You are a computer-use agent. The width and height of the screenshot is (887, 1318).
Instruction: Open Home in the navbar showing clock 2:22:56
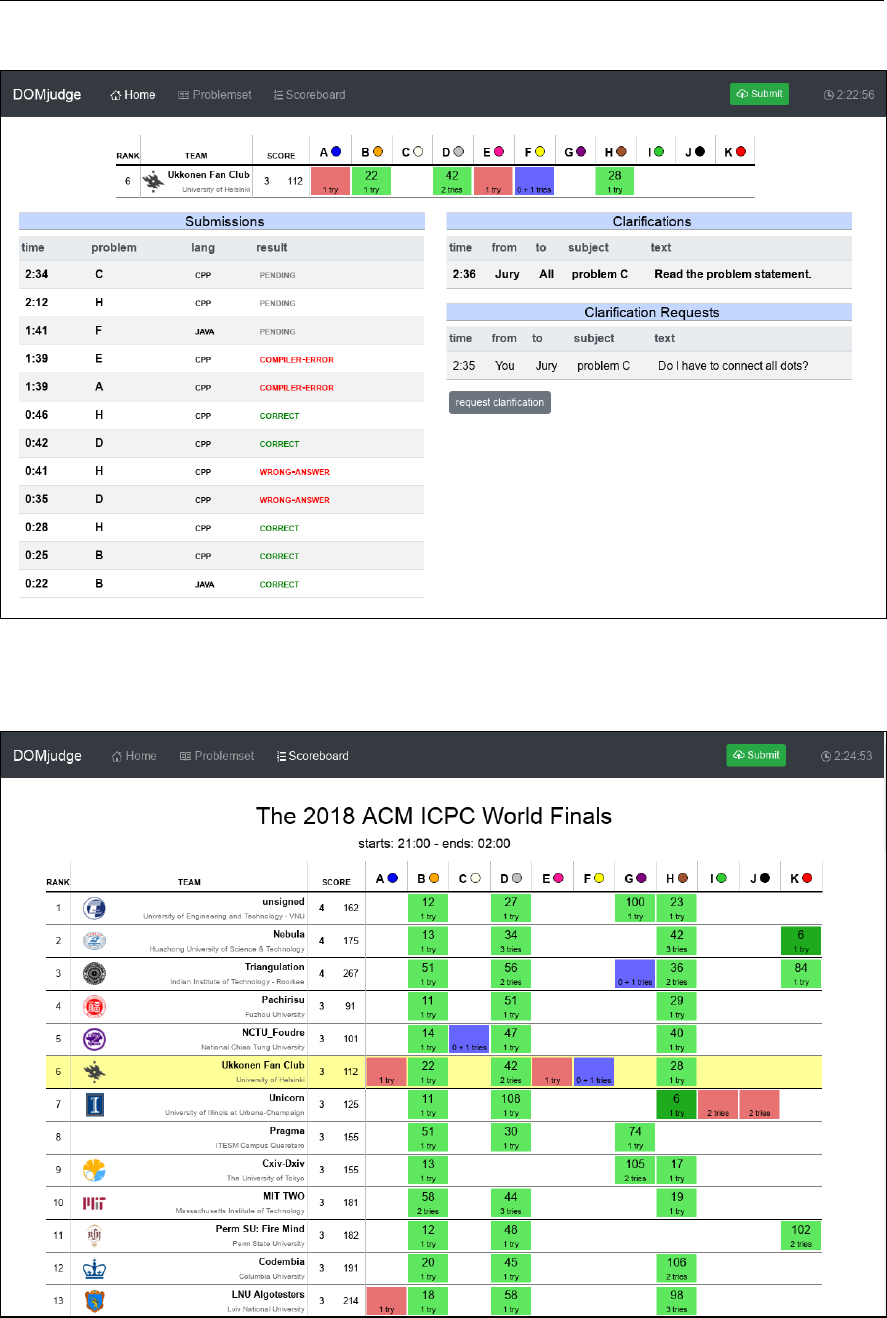tap(133, 95)
